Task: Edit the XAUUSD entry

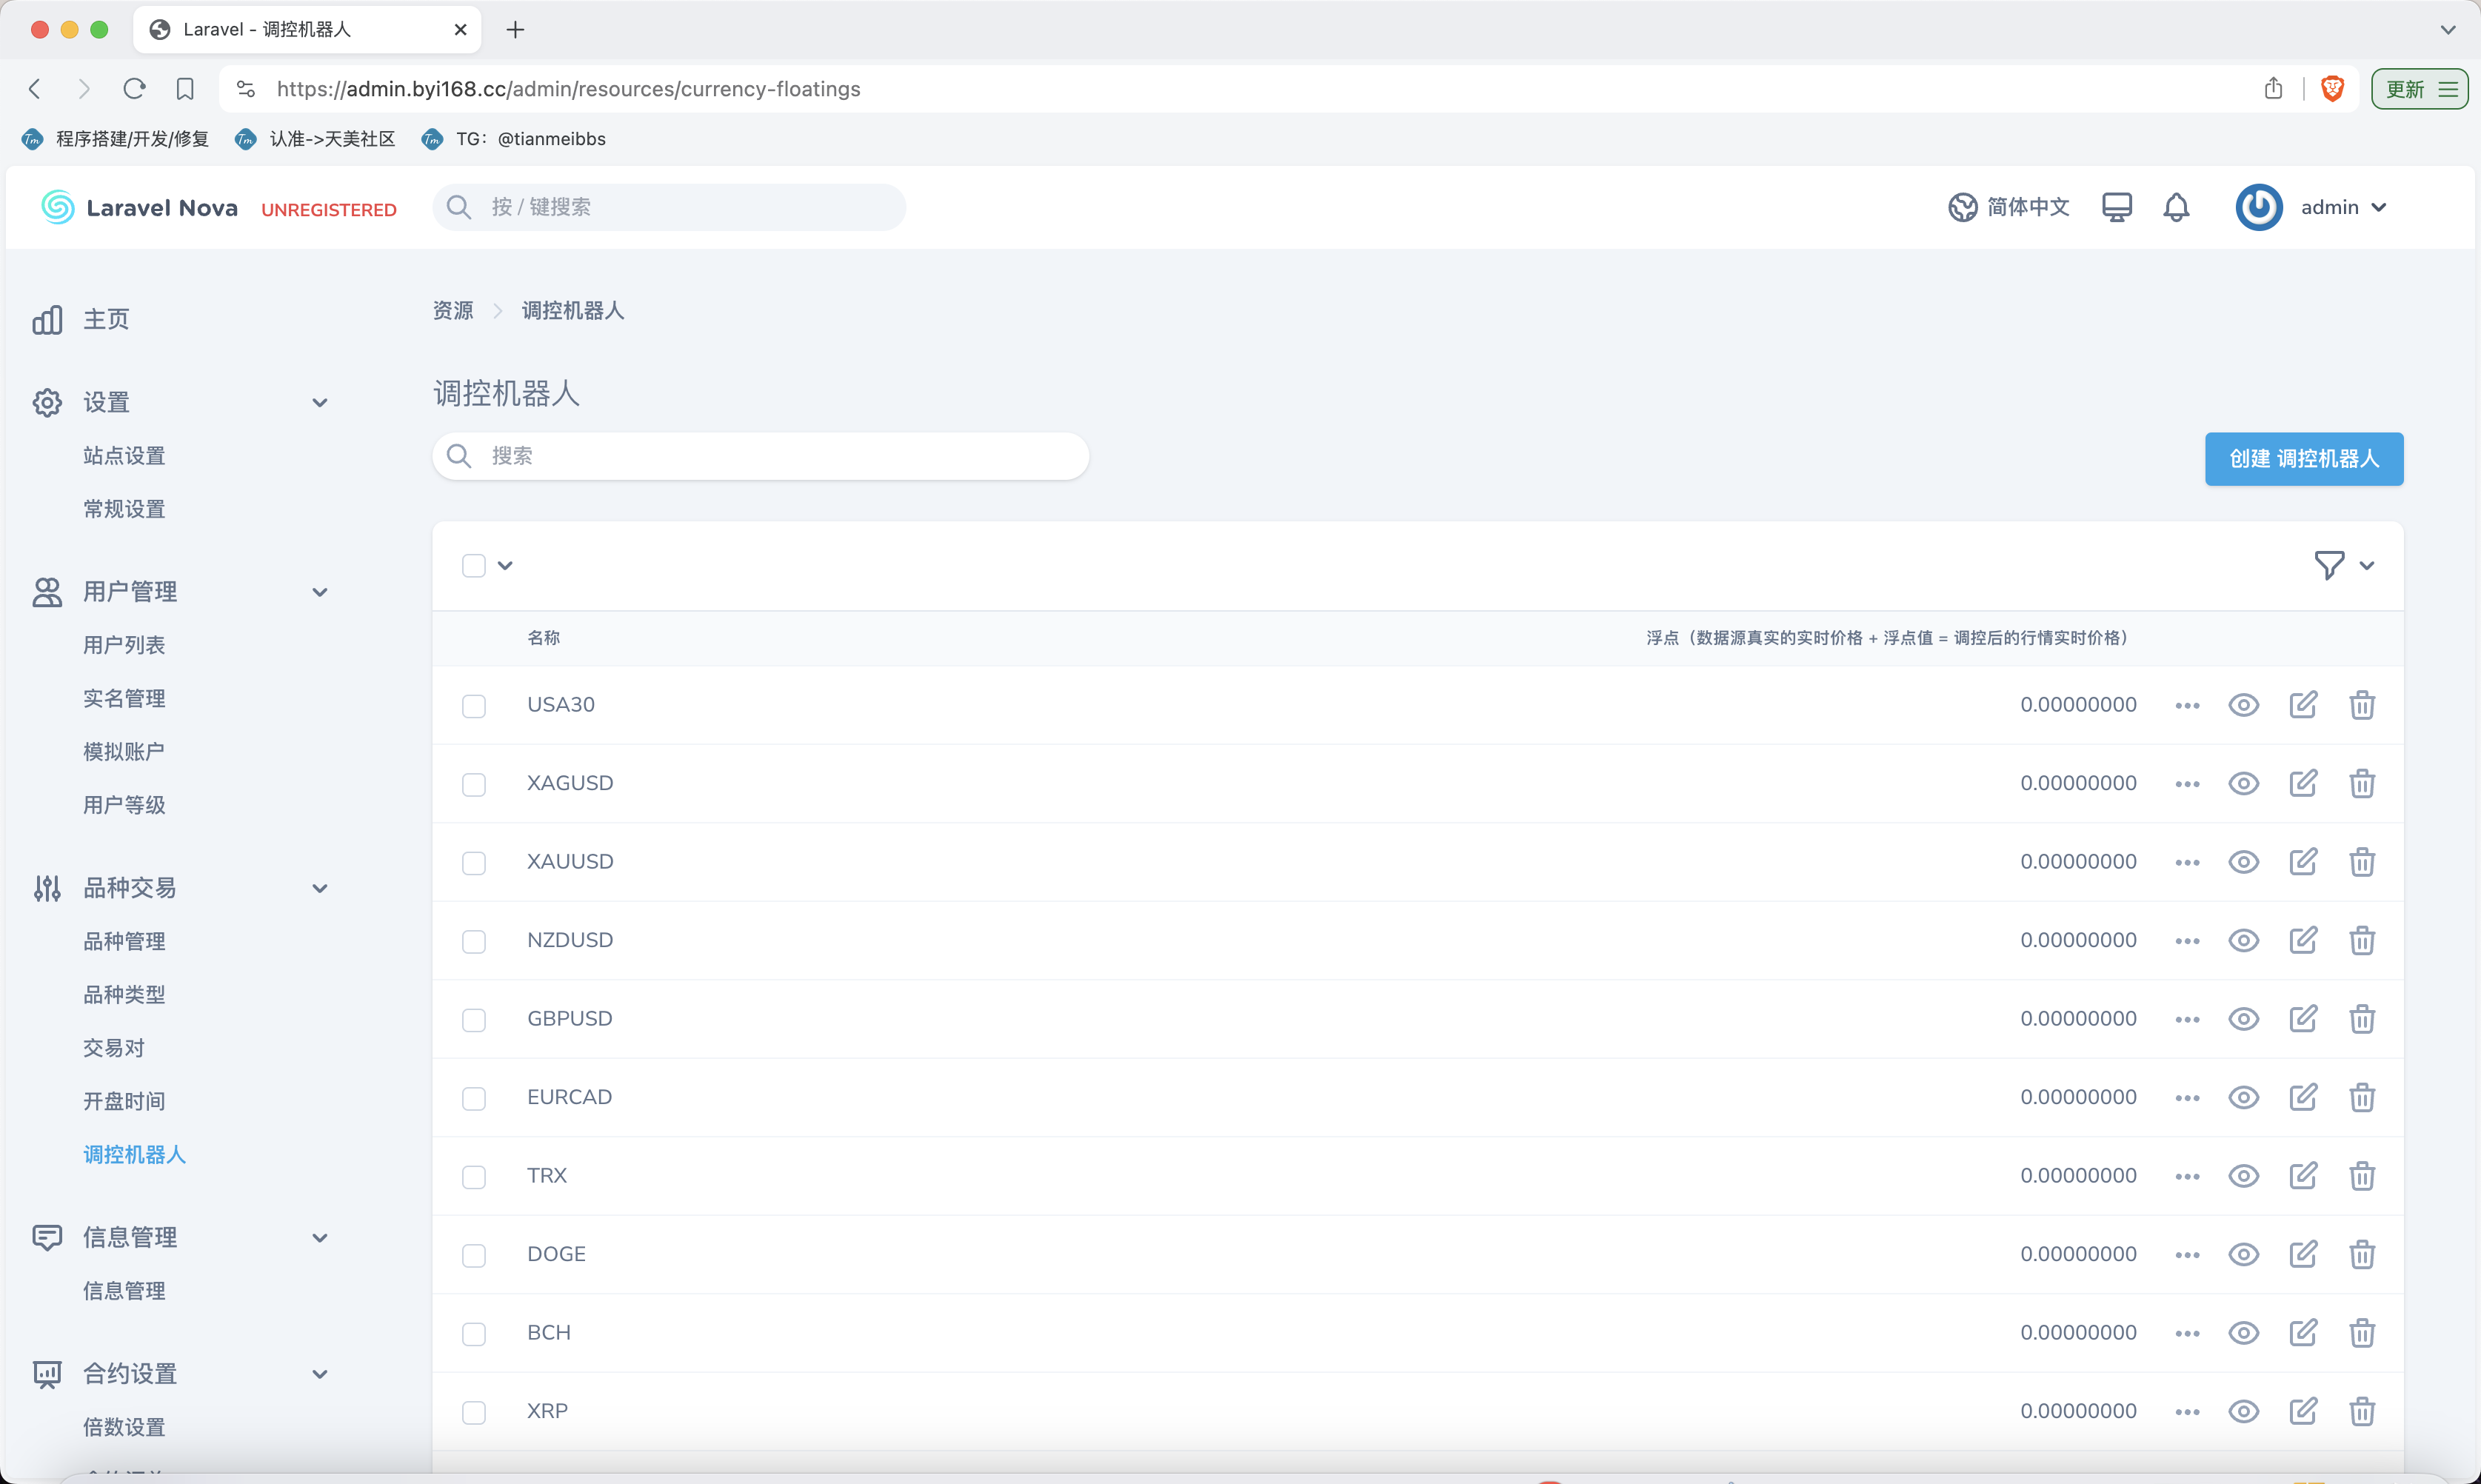Action: (2303, 862)
